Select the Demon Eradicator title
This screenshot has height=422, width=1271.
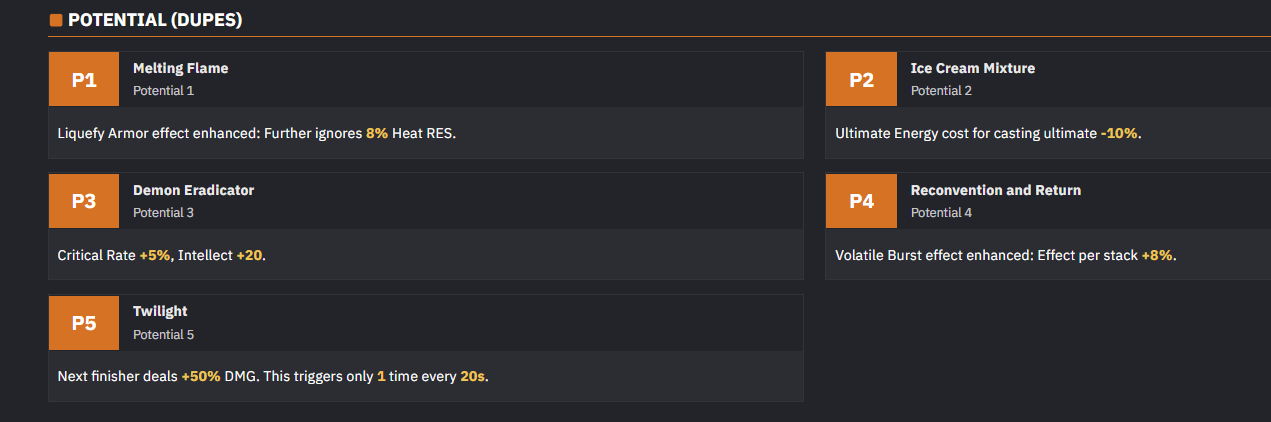[193, 190]
